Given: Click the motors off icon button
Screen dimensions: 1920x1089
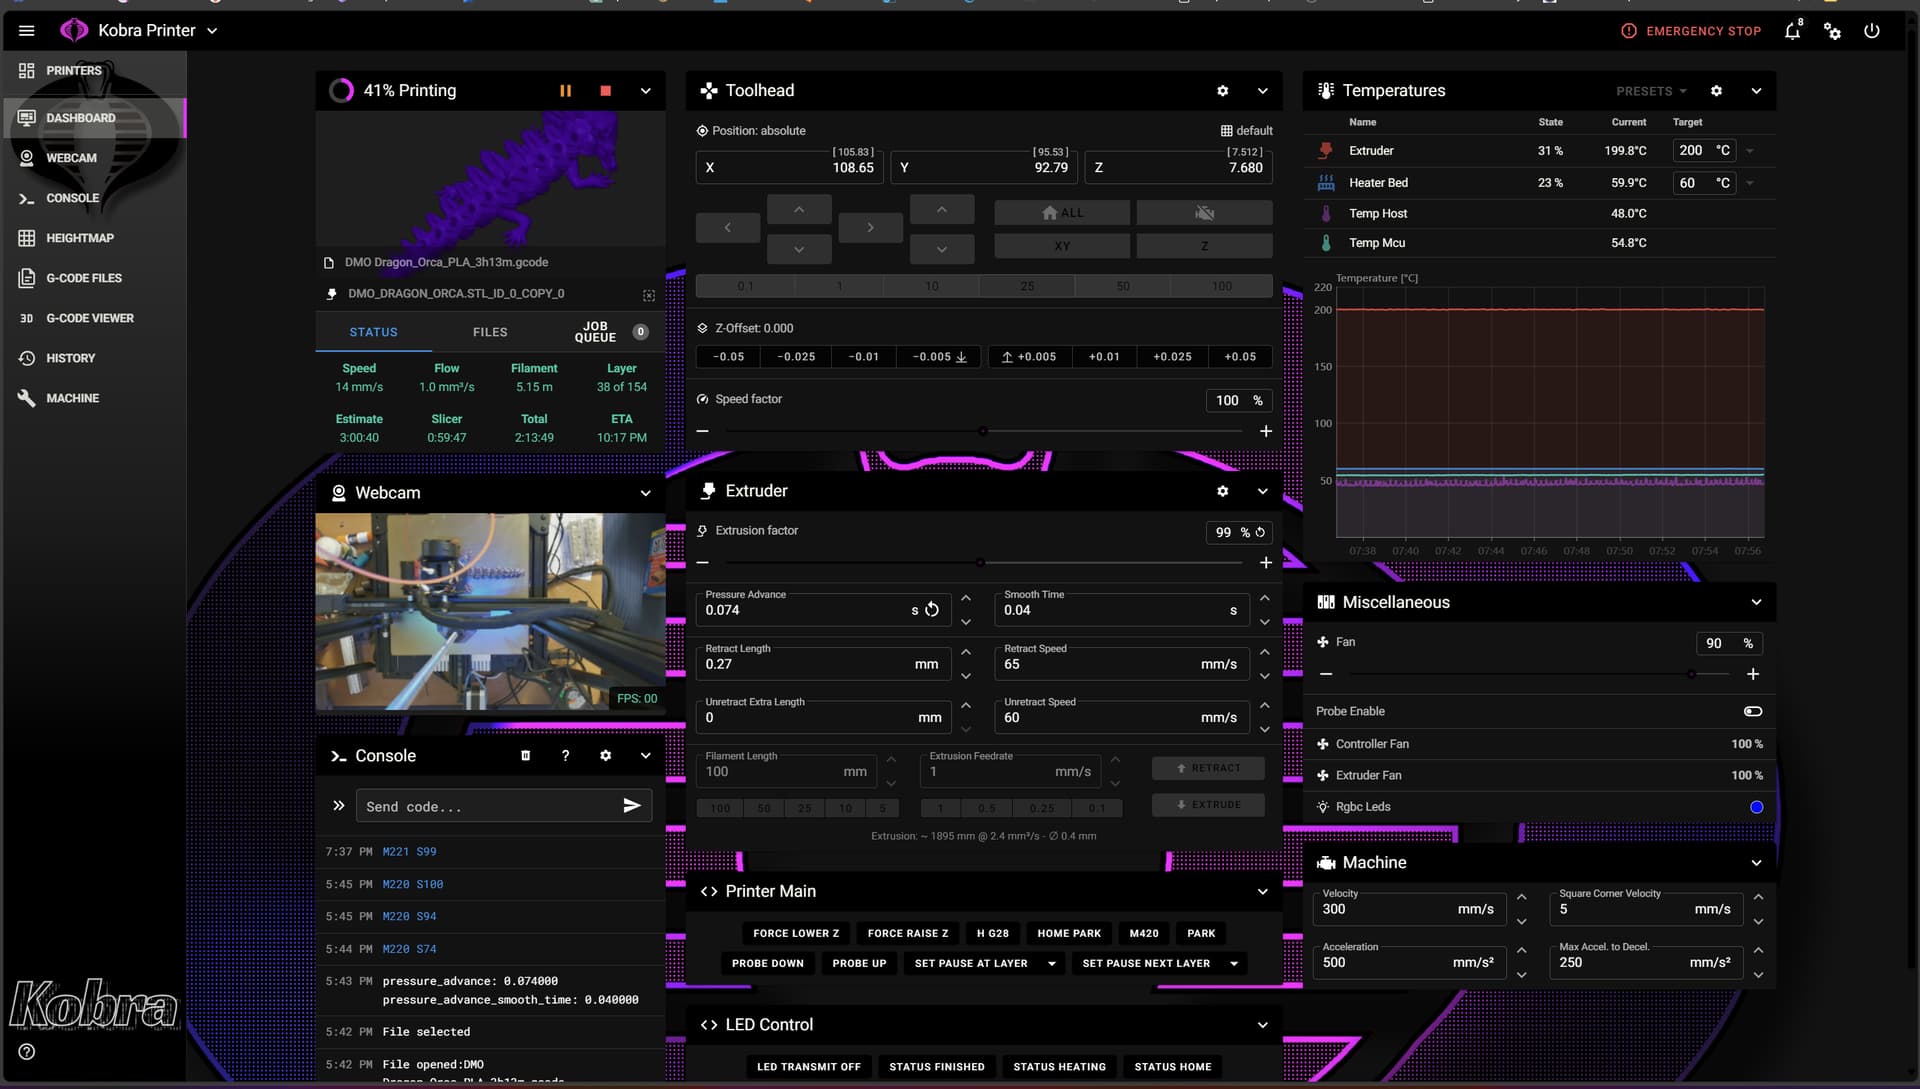Looking at the screenshot, I should pos(1204,213).
